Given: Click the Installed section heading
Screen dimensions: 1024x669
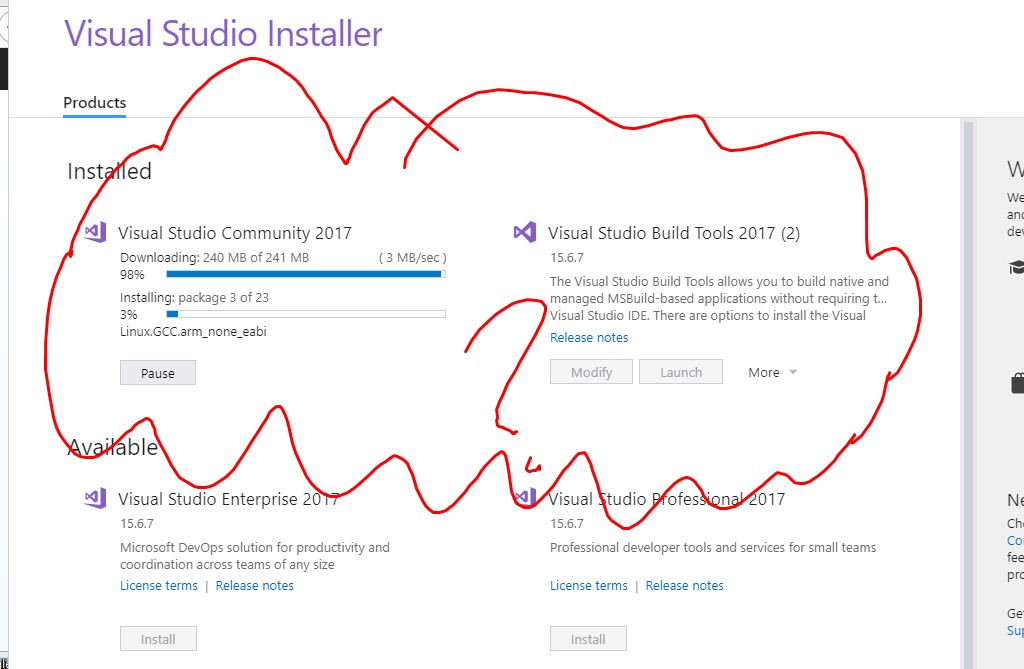Looking at the screenshot, I should [x=110, y=171].
